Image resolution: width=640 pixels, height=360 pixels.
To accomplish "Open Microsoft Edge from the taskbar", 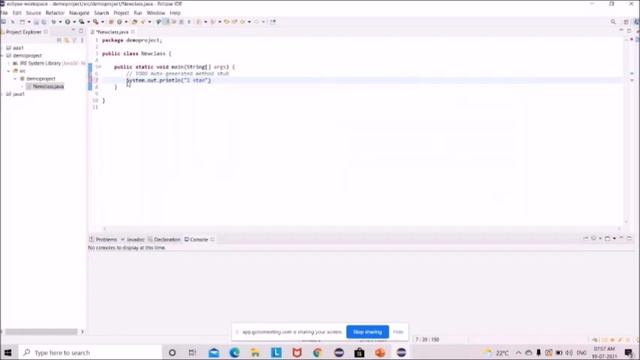I will coord(234,353).
